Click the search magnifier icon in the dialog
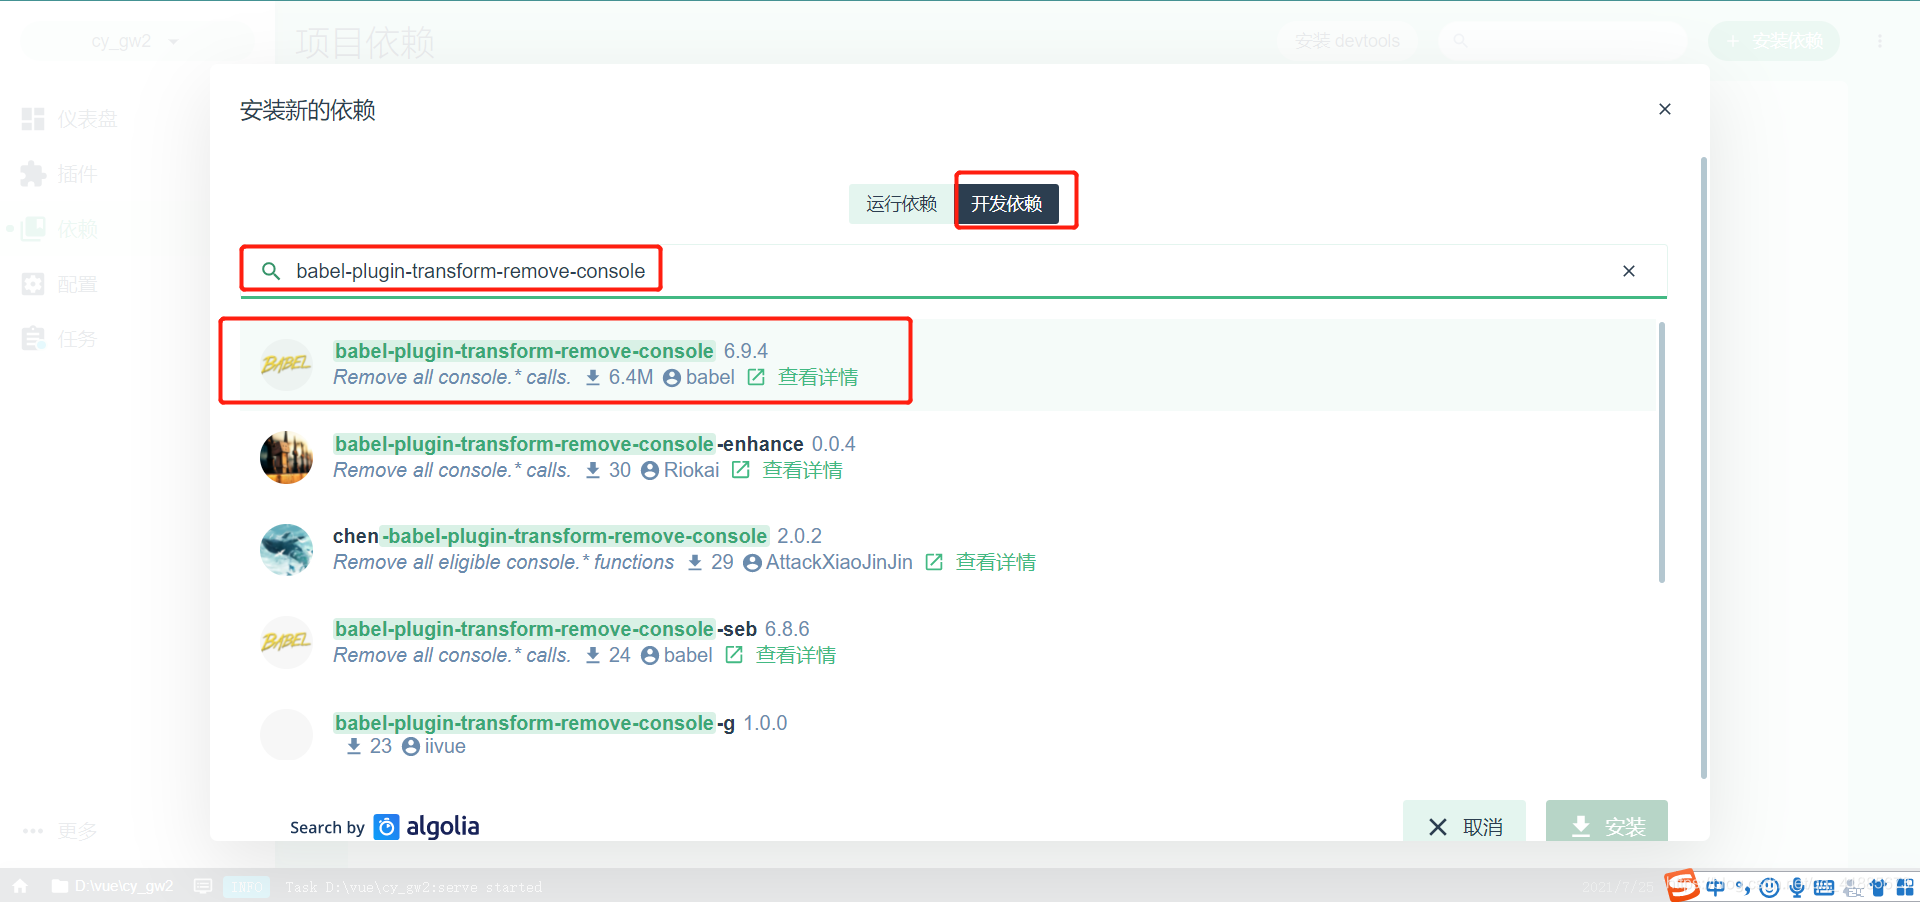Viewport: 1920px width, 902px height. [x=270, y=271]
